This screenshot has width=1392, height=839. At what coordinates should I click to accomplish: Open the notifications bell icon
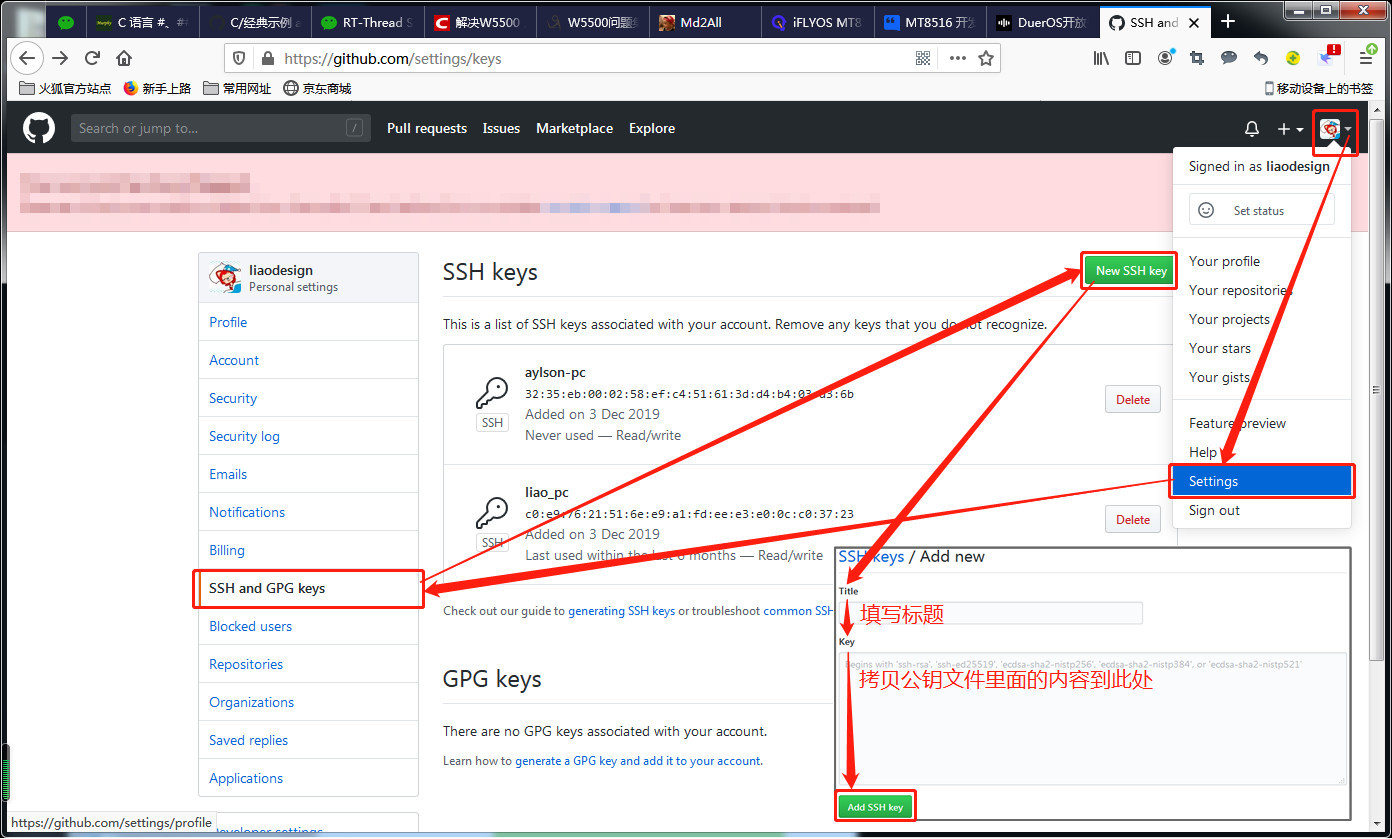(1251, 129)
